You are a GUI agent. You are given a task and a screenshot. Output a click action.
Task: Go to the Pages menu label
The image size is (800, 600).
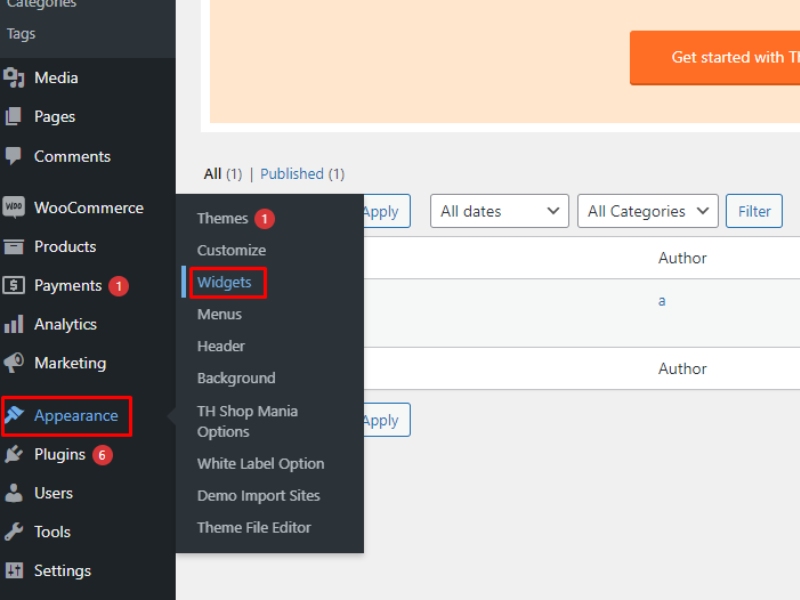pos(55,117)
